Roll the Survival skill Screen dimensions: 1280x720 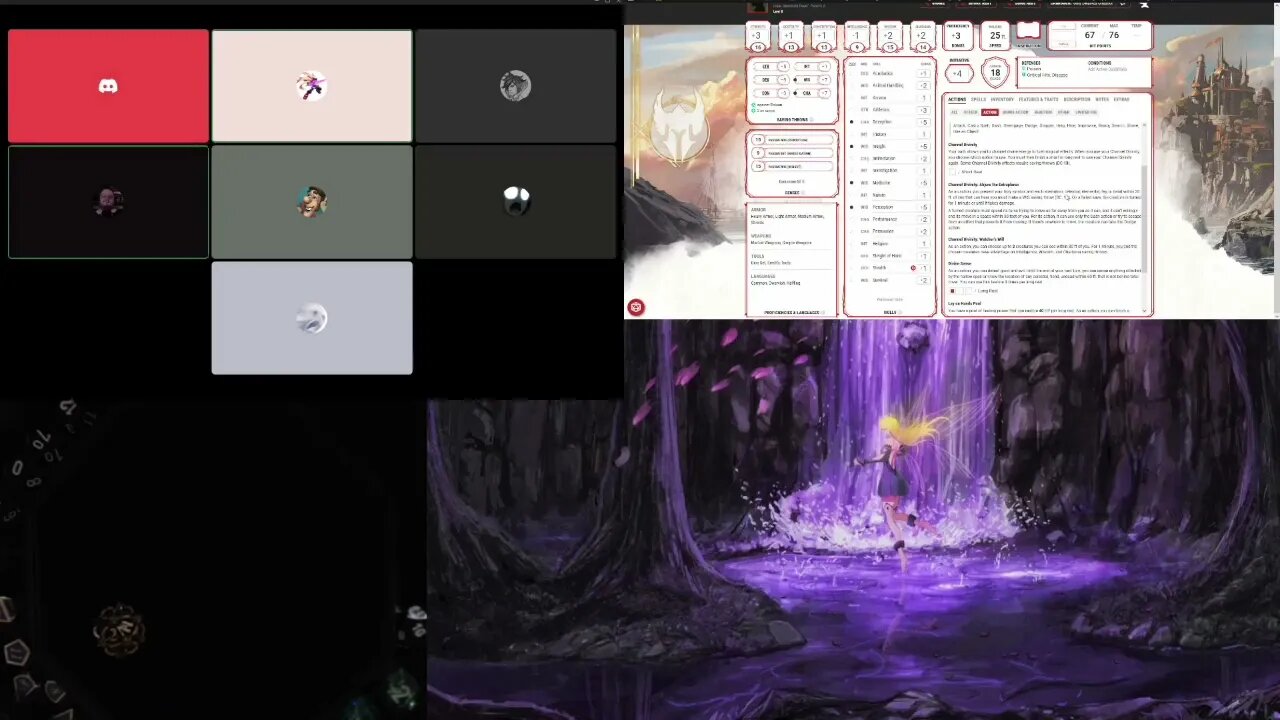point(891,280)
